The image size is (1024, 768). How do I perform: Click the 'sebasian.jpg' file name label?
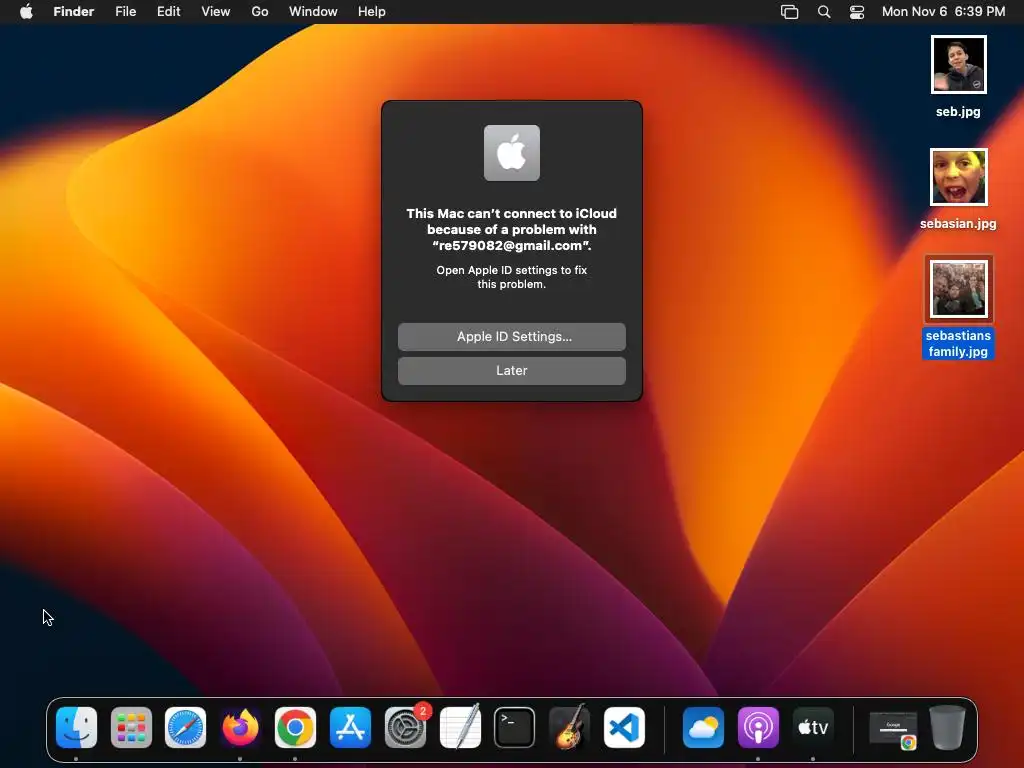pos(958,223)
